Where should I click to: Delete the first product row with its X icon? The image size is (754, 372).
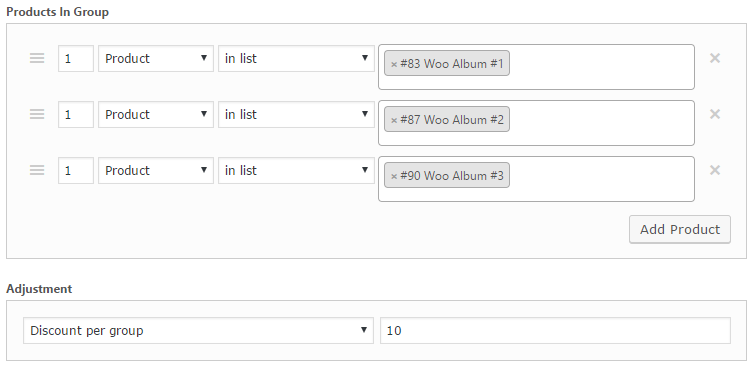coord(715,58)
